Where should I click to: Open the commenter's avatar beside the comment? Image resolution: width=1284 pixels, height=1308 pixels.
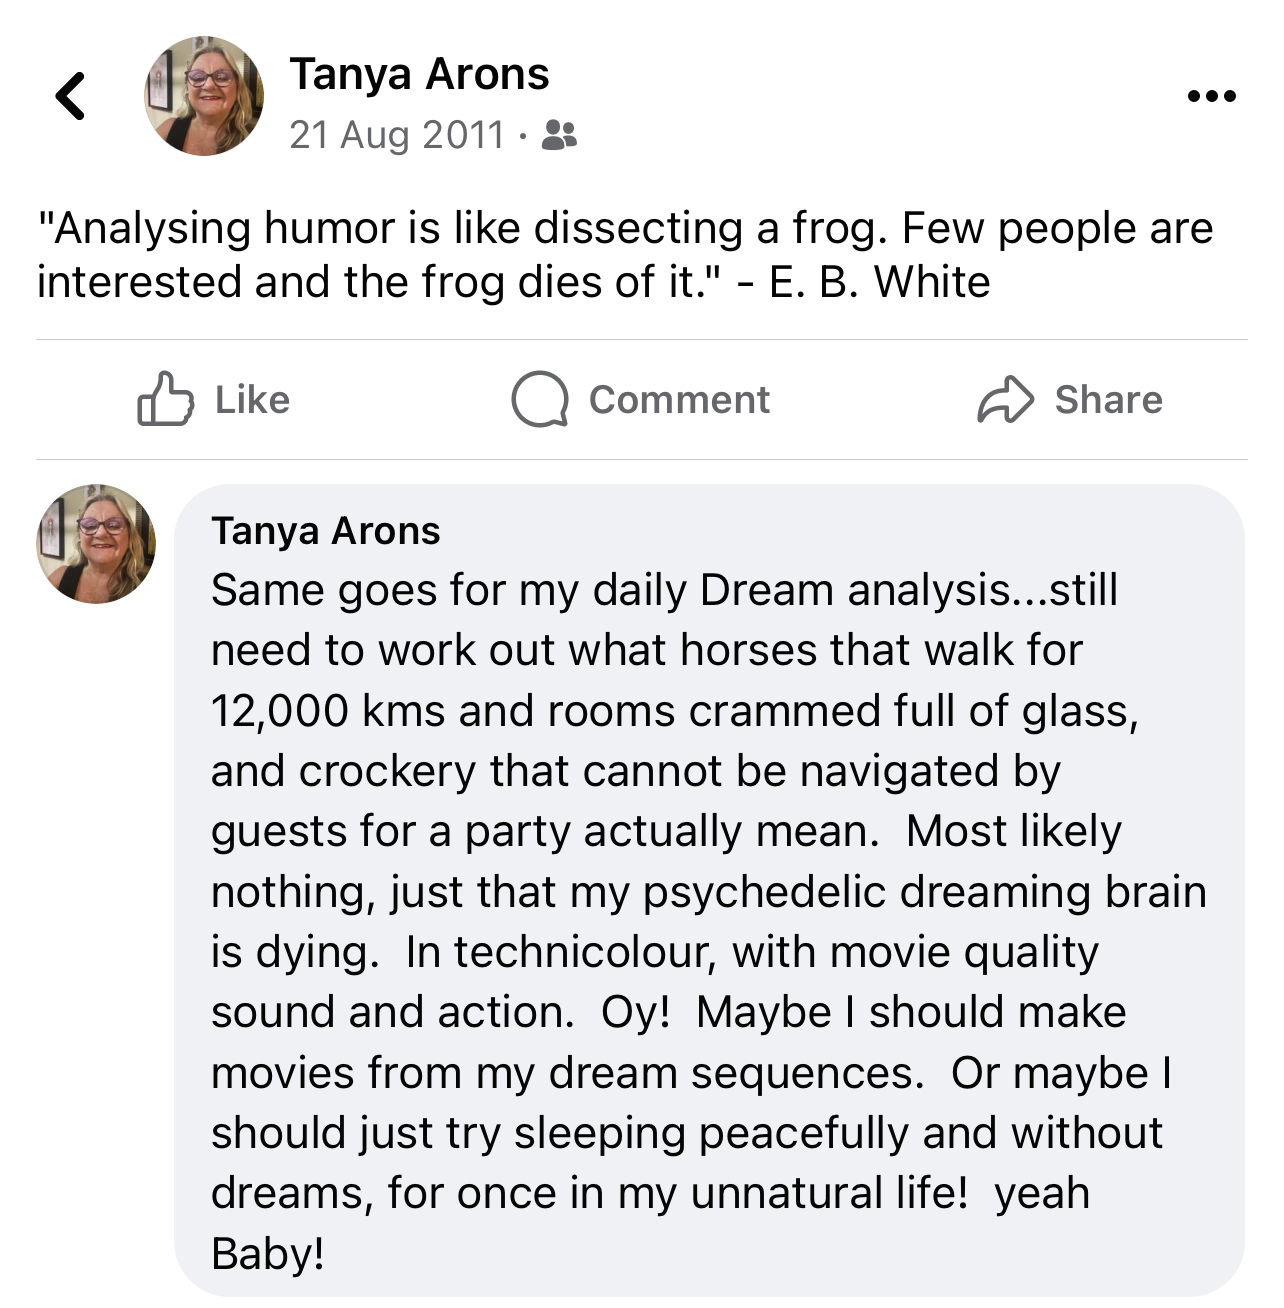96,544
